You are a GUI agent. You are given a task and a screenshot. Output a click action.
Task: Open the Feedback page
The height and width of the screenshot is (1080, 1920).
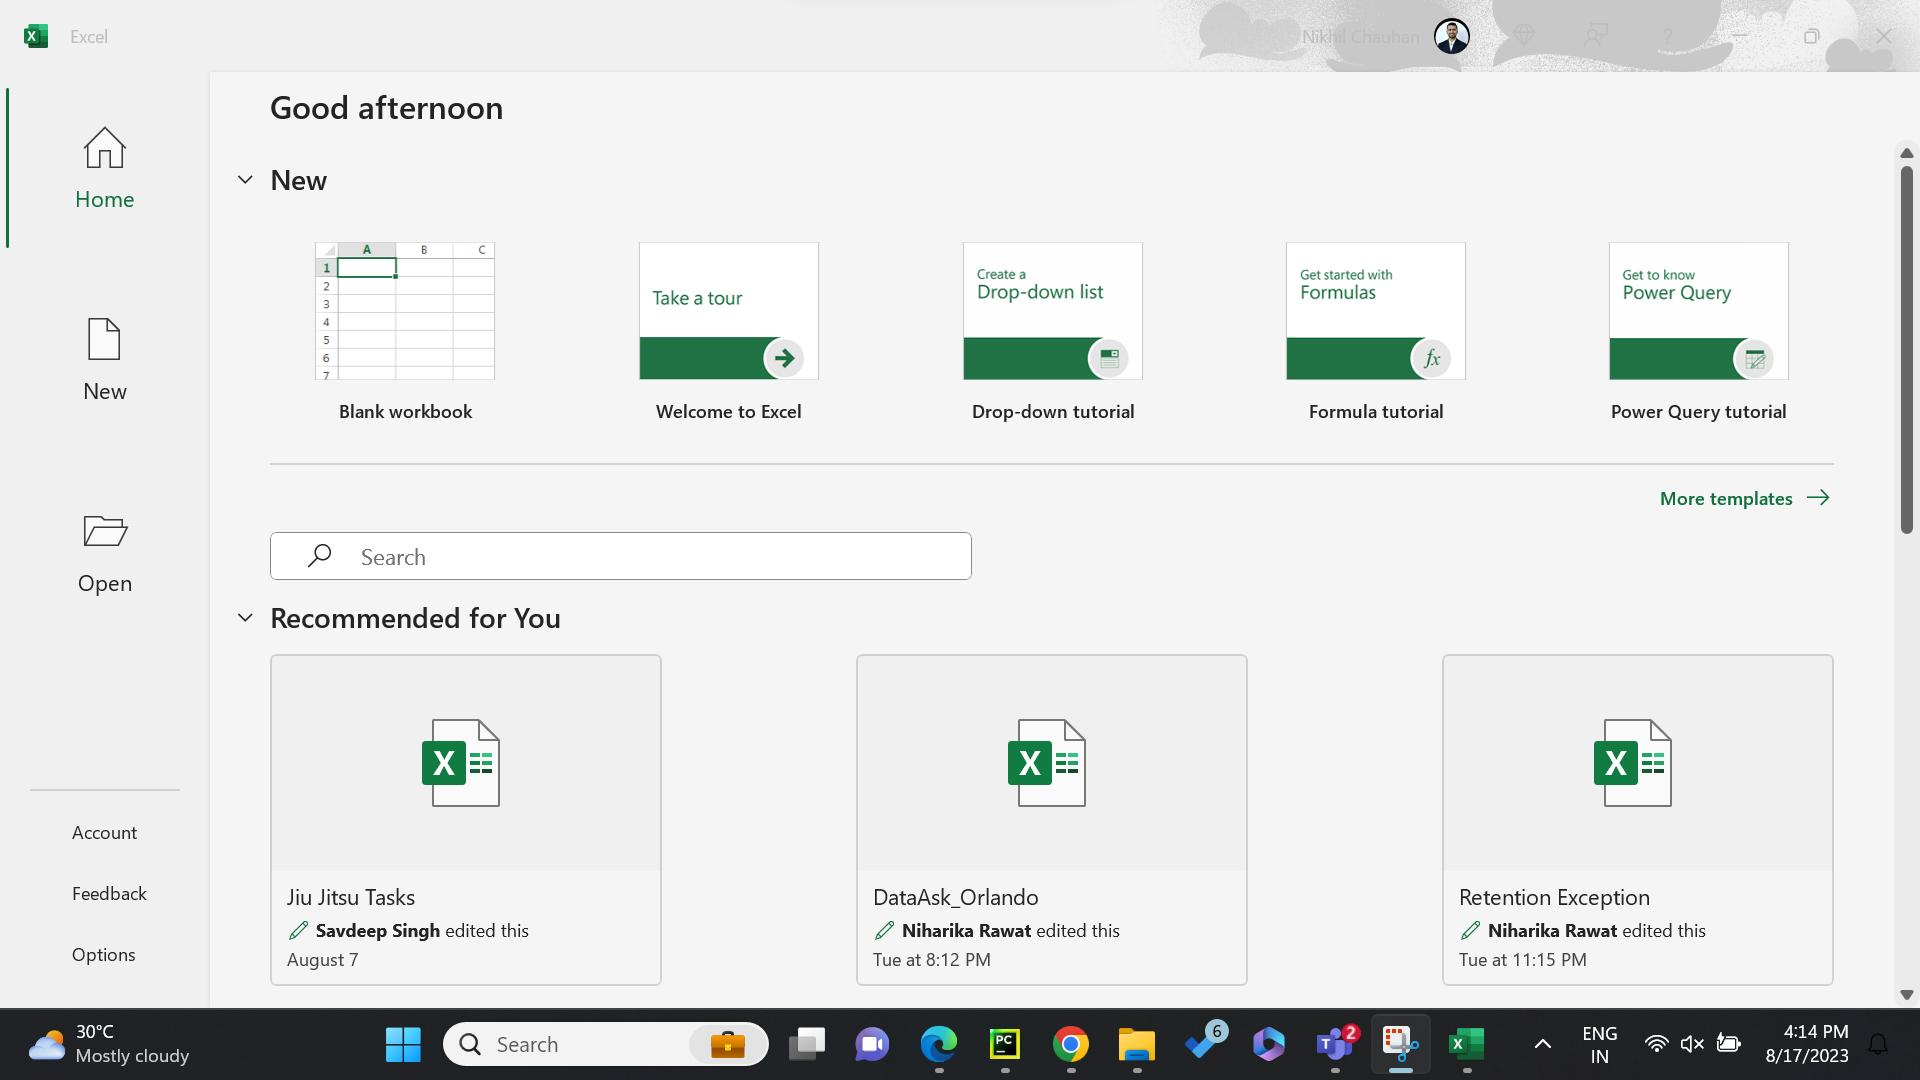pos(109,893)
